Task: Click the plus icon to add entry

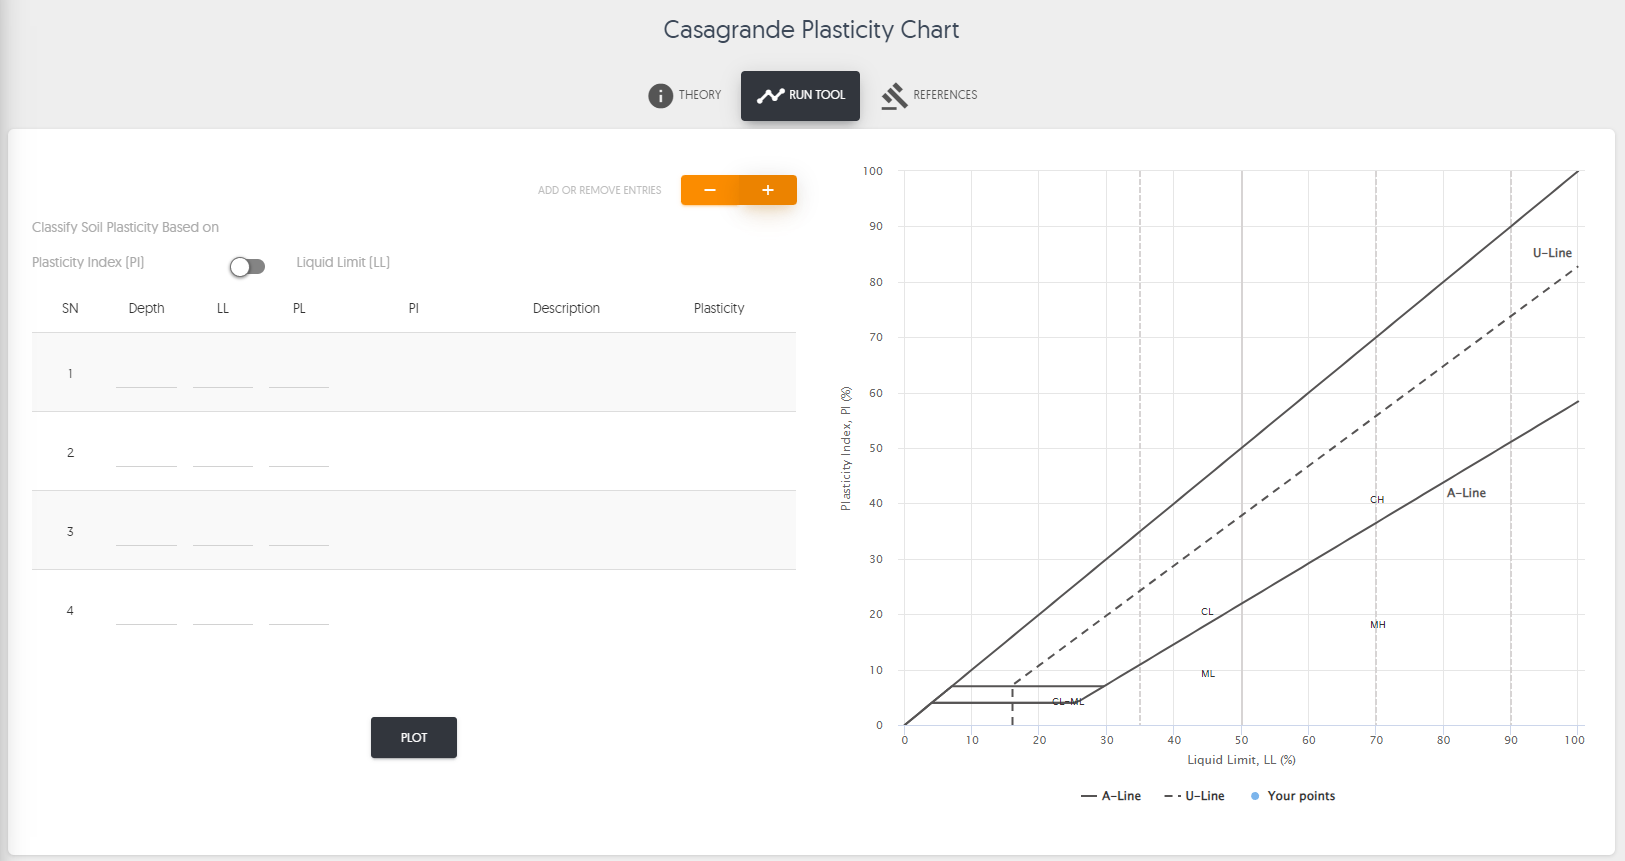Action: click(x=768, y=190)
